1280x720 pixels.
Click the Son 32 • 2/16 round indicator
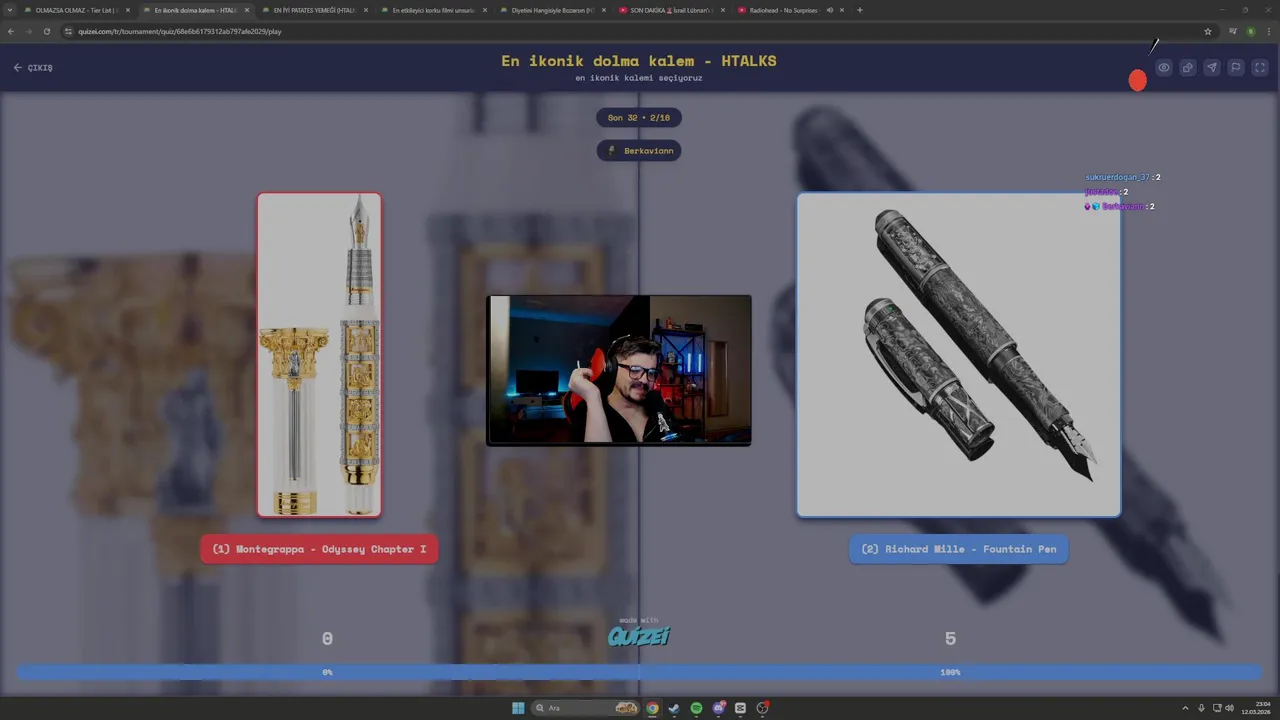639,118
